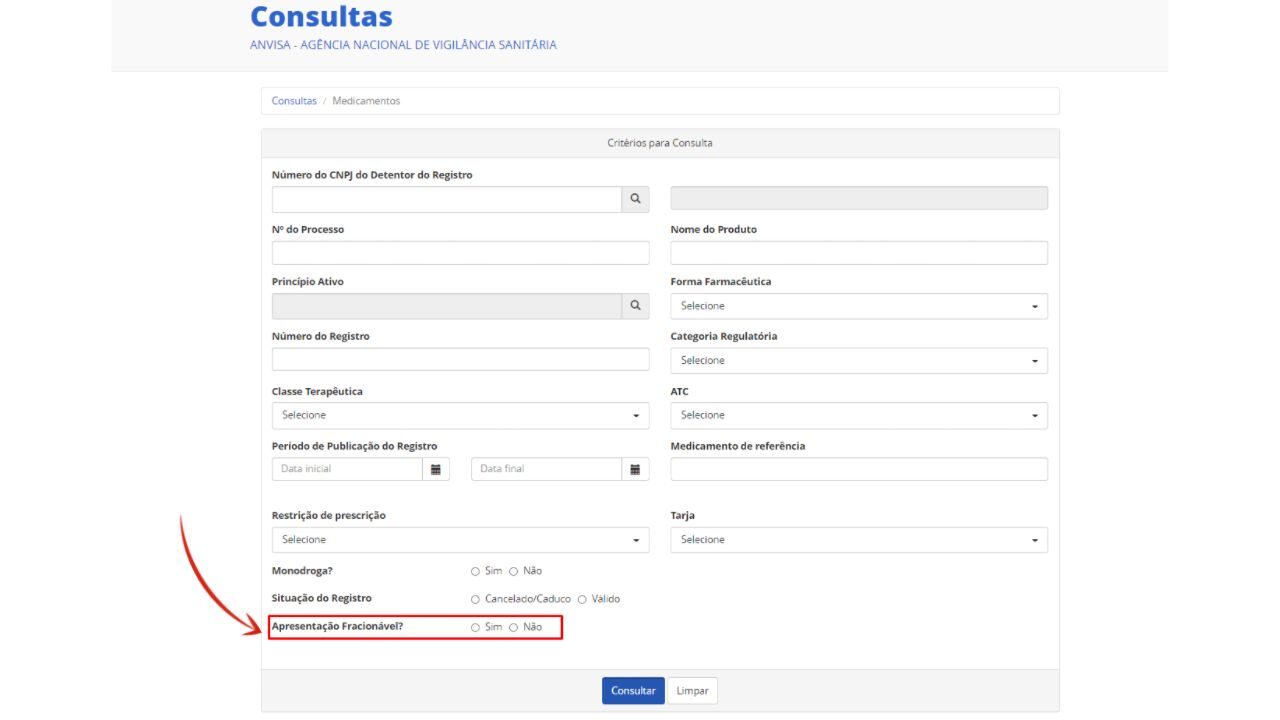Choose Válido for Situação do Registro

point(582,599)
